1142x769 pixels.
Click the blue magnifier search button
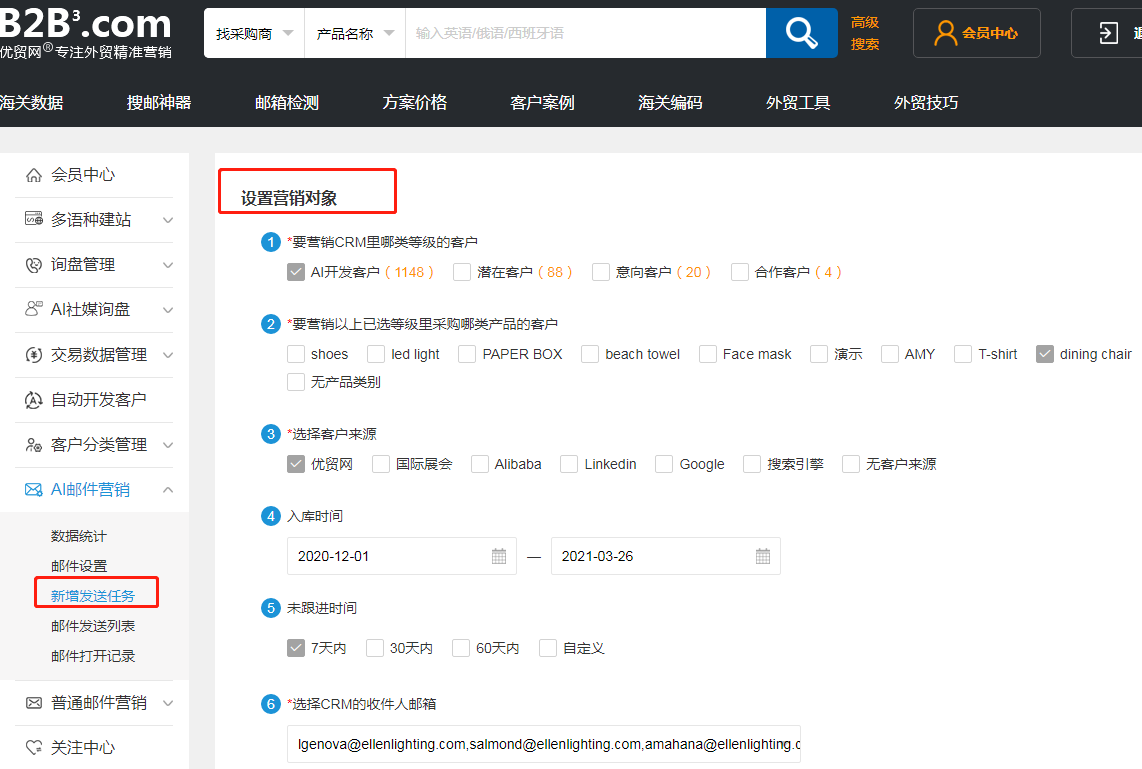coord(801,33)
